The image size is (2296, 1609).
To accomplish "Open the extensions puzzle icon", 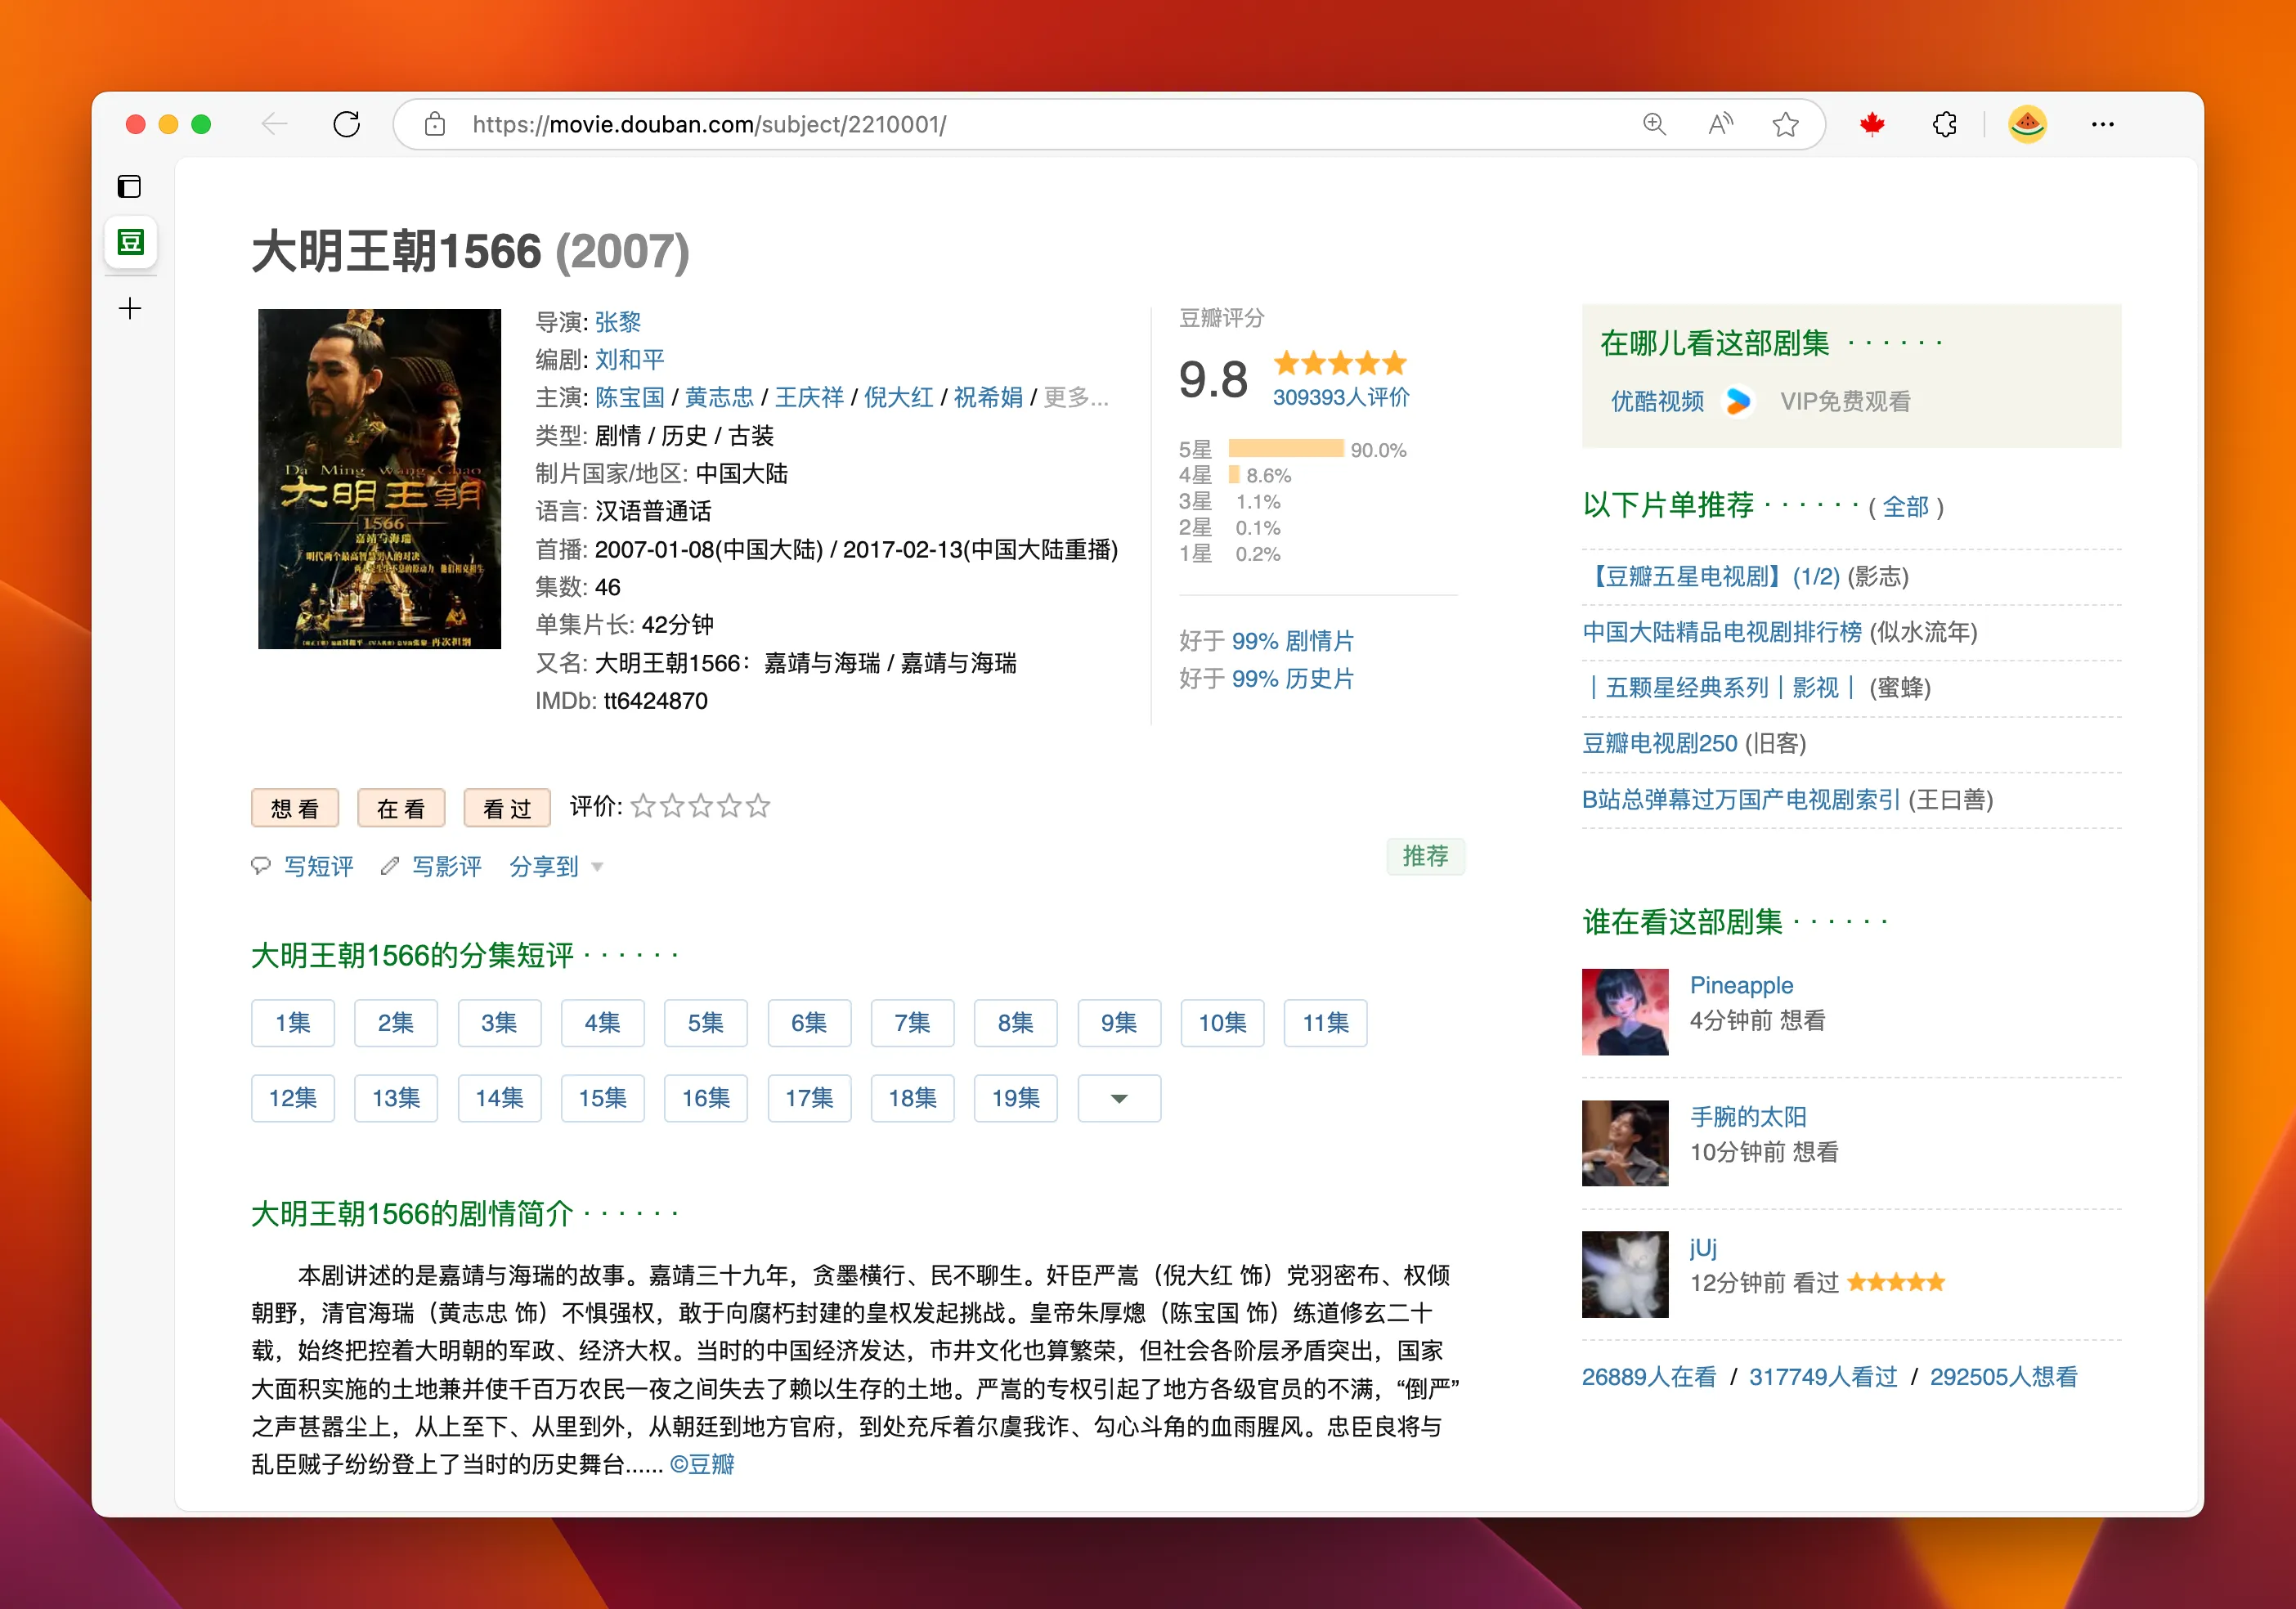I will [x=1945, y=124].
